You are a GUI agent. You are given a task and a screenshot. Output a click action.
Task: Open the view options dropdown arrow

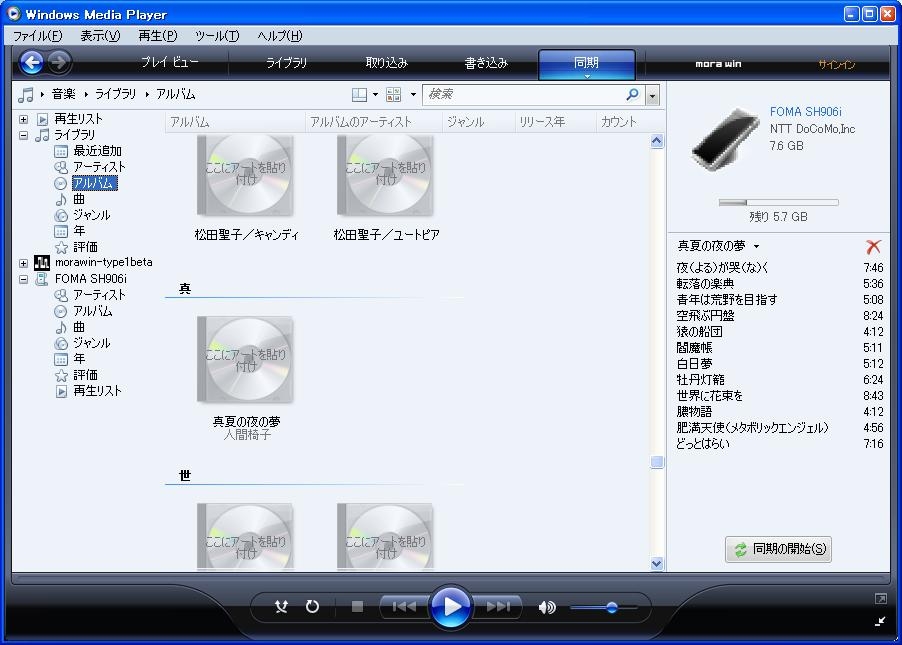click(413, 94)
